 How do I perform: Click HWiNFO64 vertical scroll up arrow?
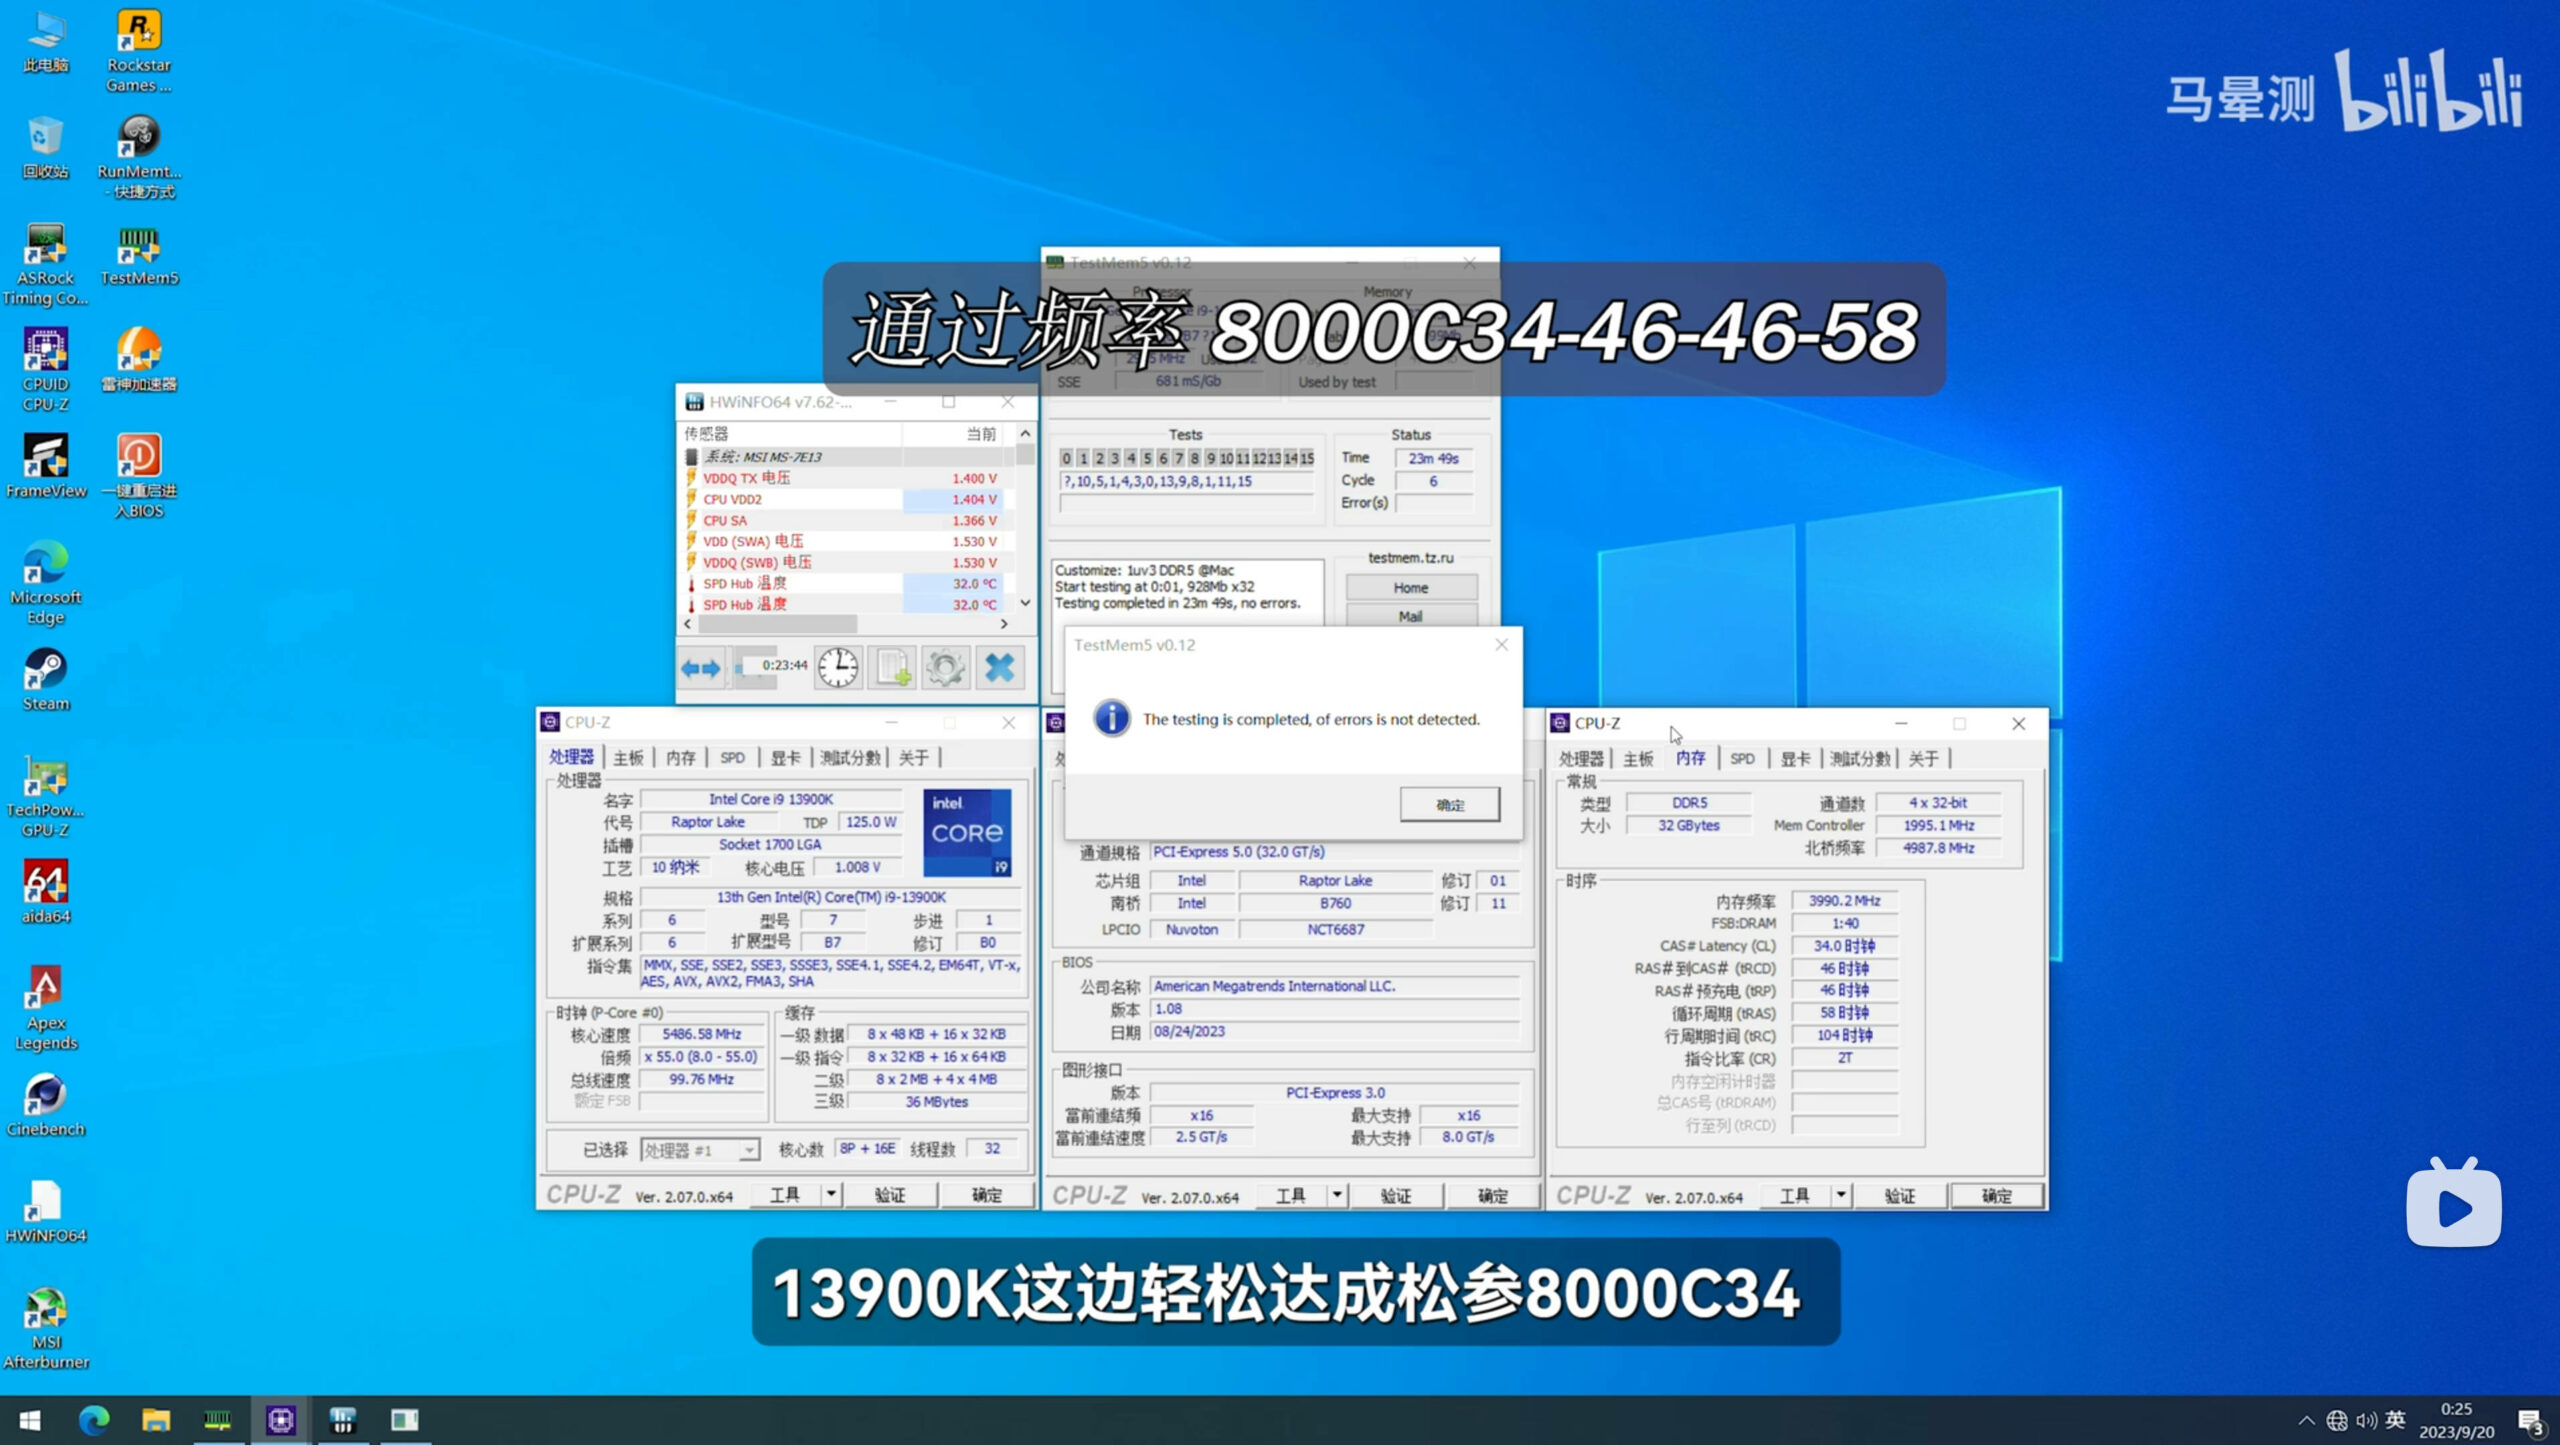[1025, 433]
